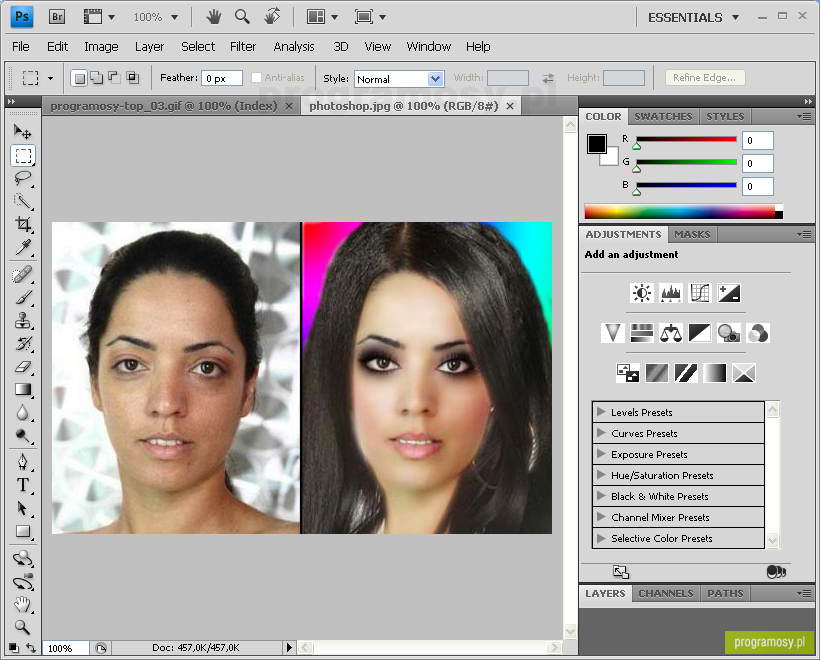The width and height of the screenshot is (820, 660).
Task: Choose New selection mode
Action: (79, 78)
